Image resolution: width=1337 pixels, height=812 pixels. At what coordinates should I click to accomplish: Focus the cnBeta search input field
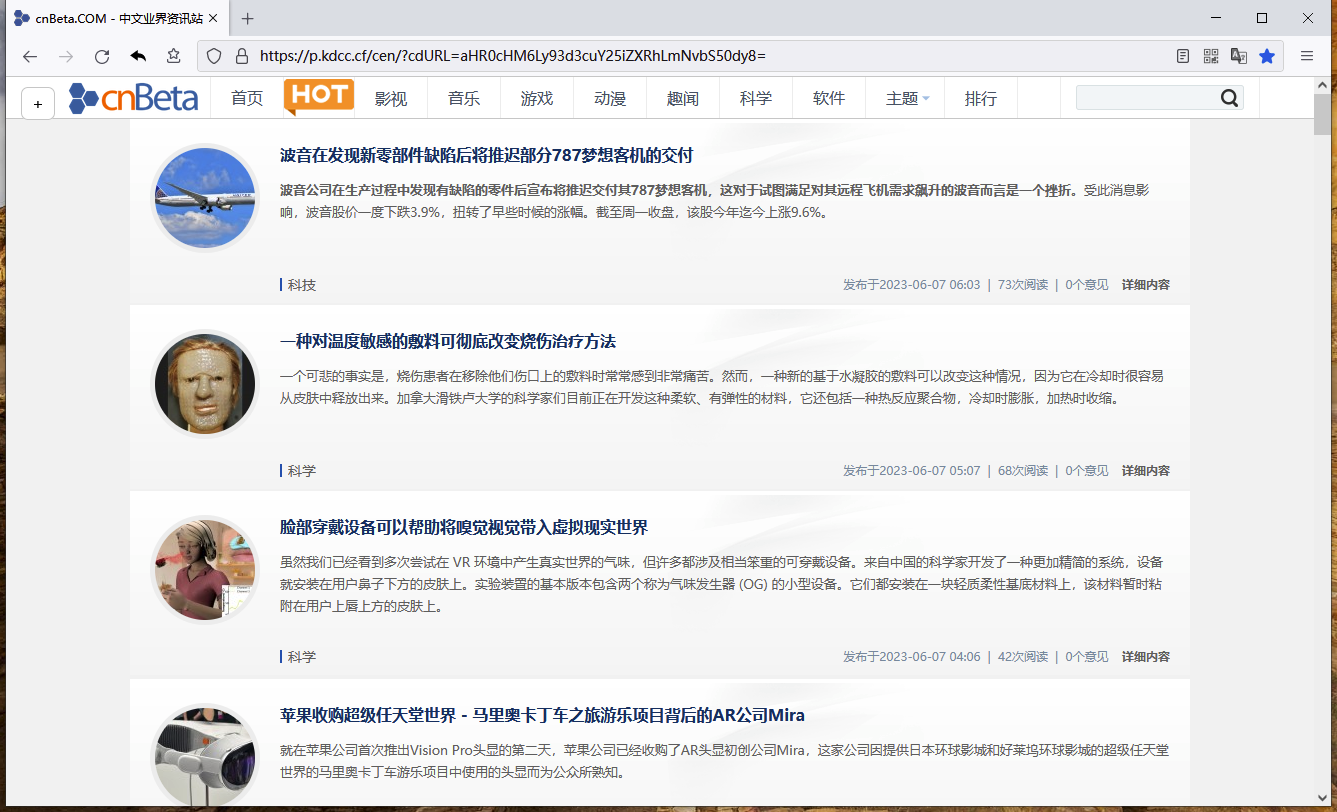(x=1147, y=98)
